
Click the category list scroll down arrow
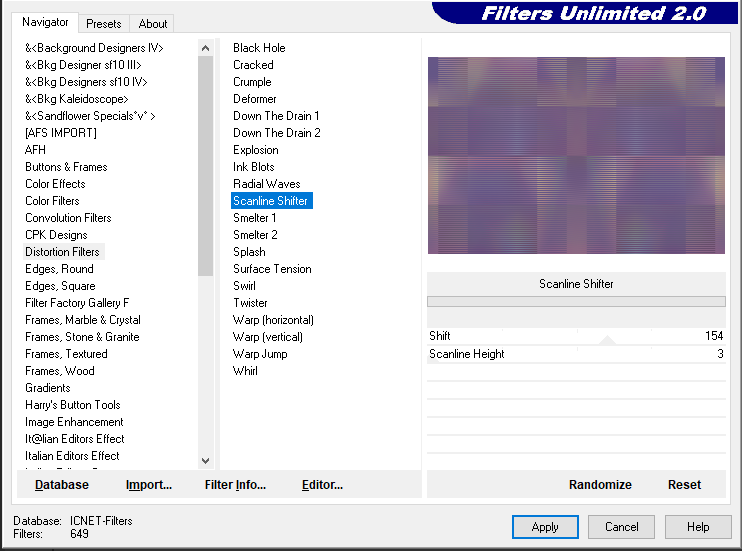pos(205,461)
